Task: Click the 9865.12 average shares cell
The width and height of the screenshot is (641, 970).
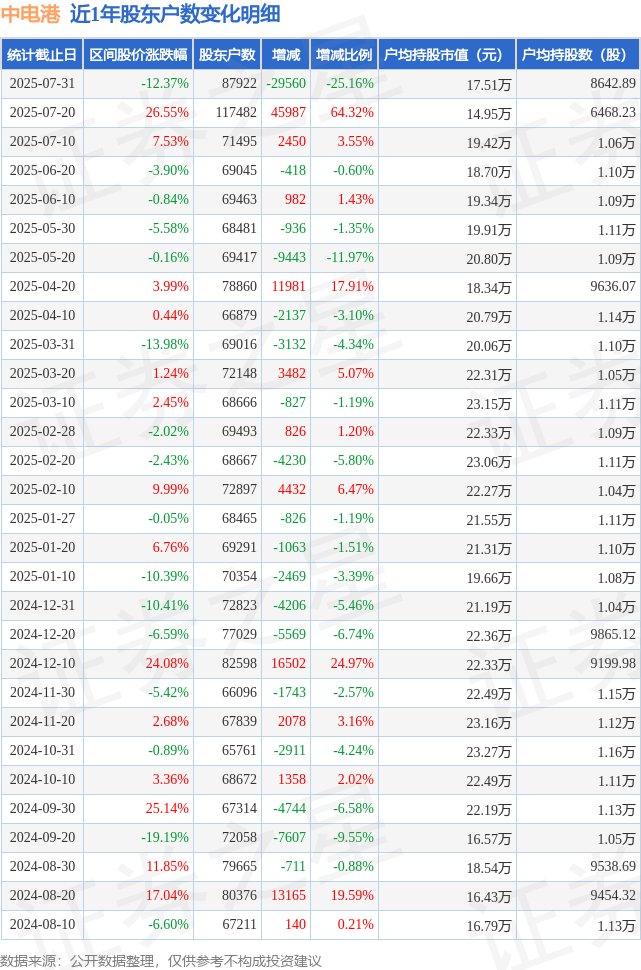Action: tap(613, 634)
